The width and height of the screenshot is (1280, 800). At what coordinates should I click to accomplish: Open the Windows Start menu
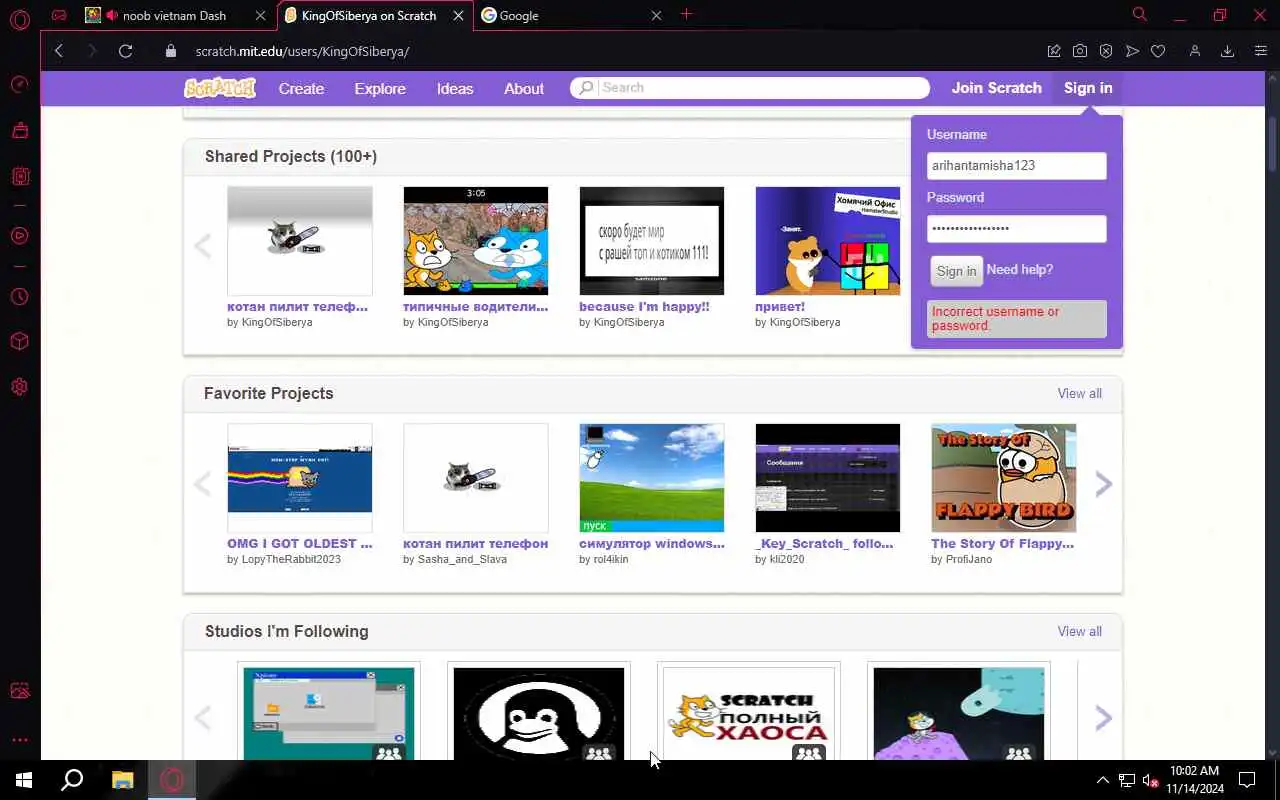(x=24, y=780)
